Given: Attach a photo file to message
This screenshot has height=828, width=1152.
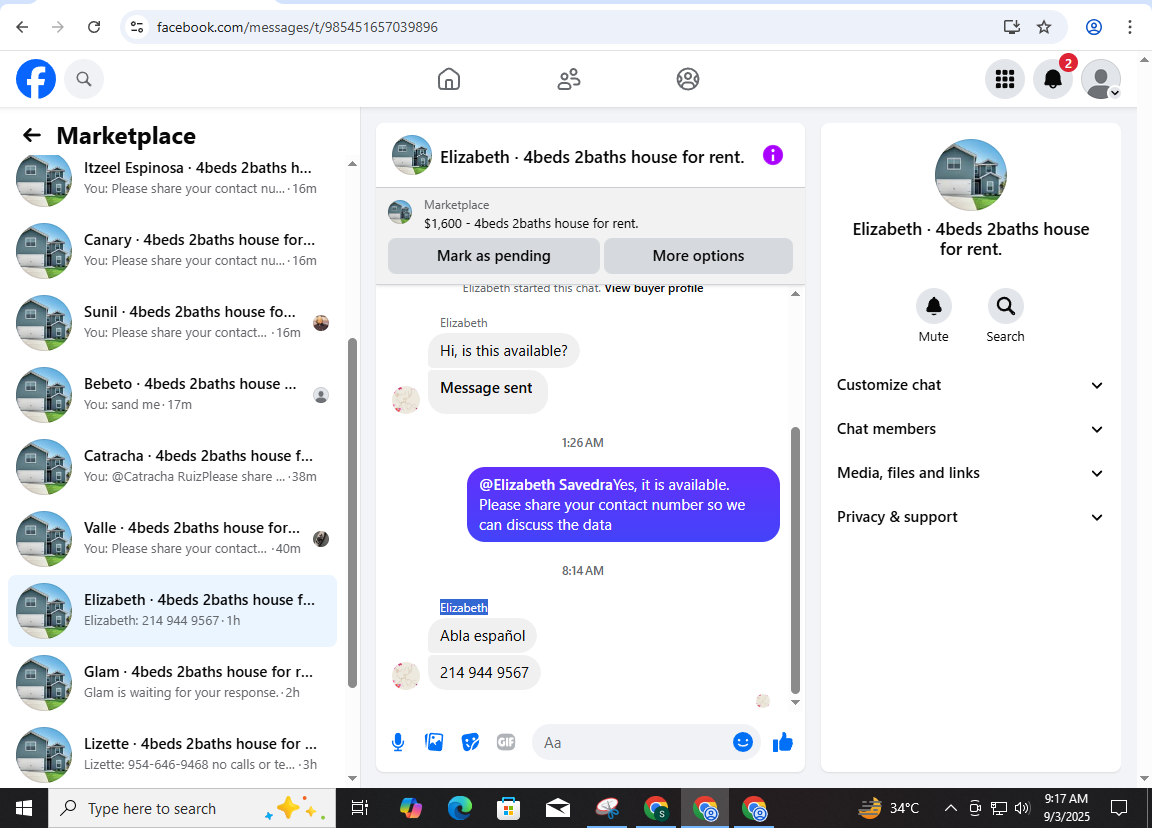Looking at the screenshot, I should tap(434, 742).
